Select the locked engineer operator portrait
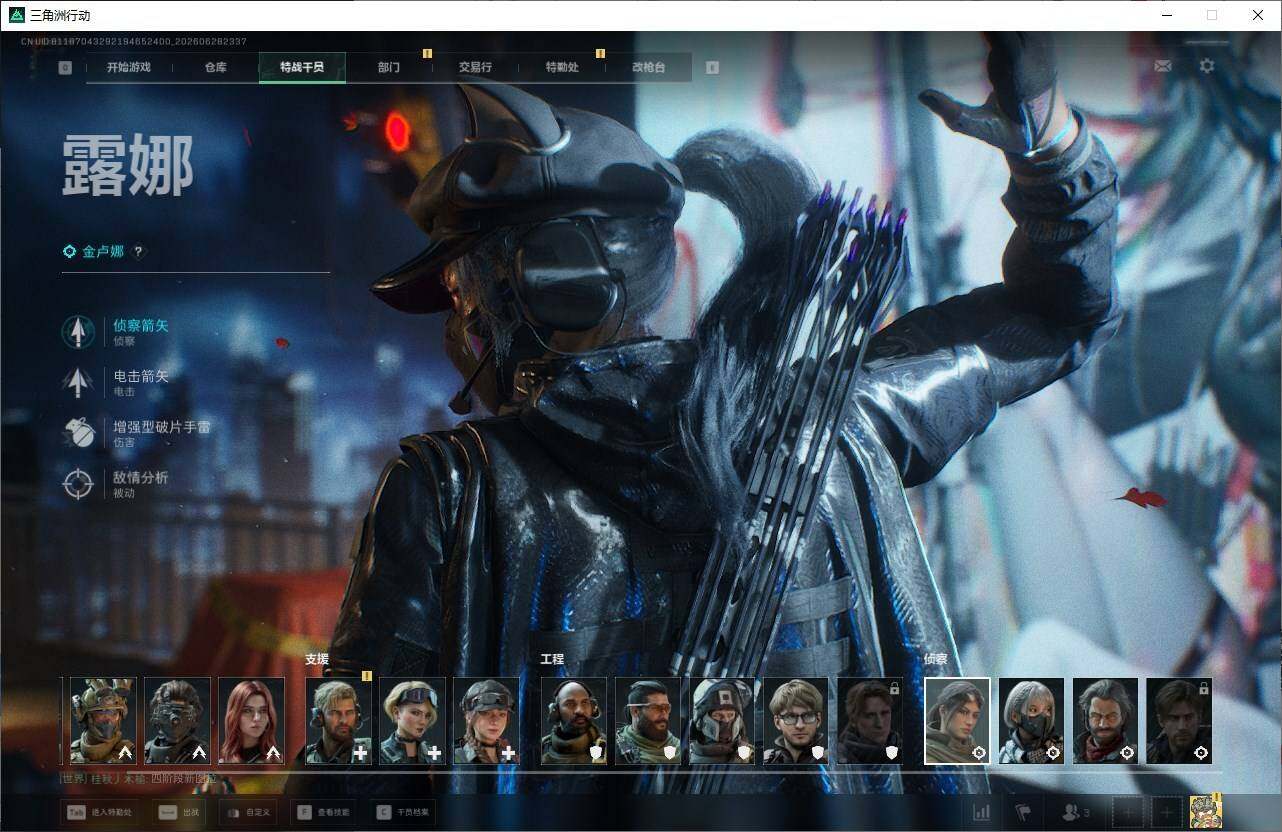 coord(869,721)
